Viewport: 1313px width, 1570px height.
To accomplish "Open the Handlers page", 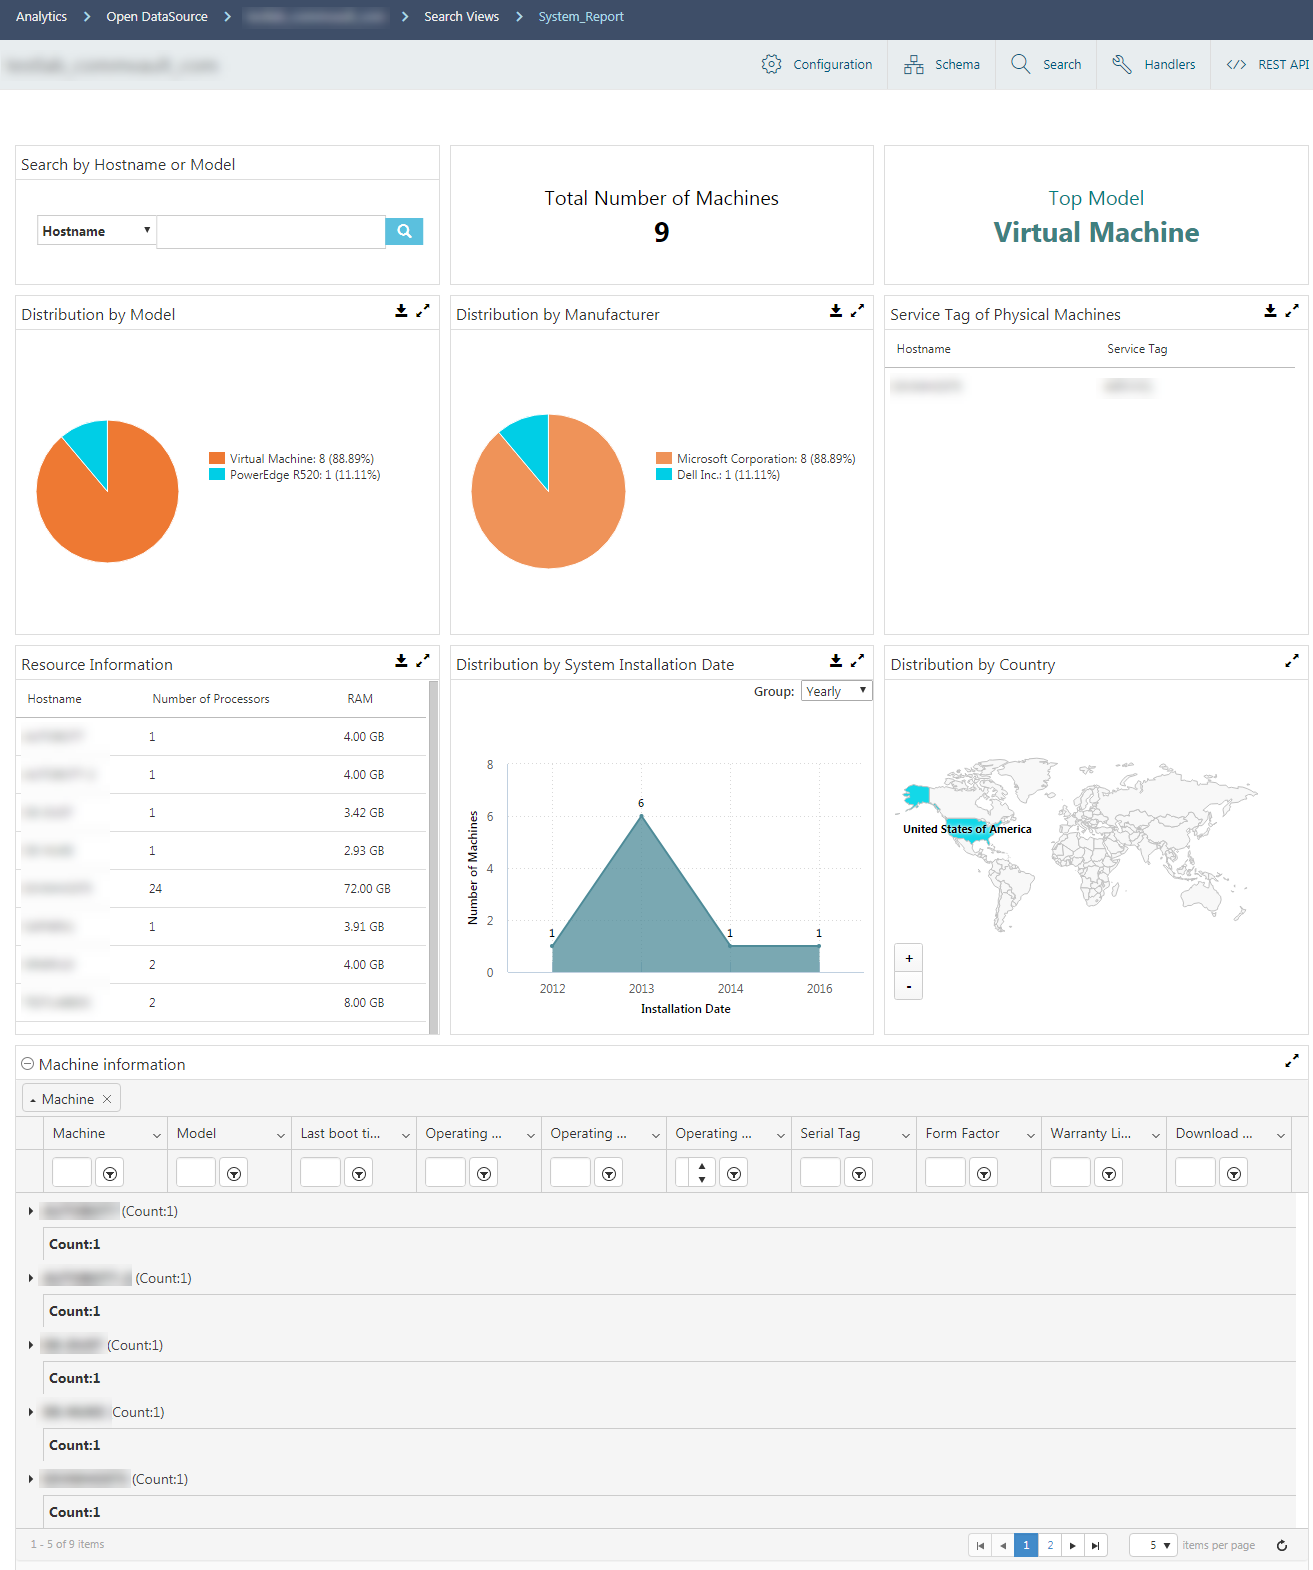I will pos(1154,64).
